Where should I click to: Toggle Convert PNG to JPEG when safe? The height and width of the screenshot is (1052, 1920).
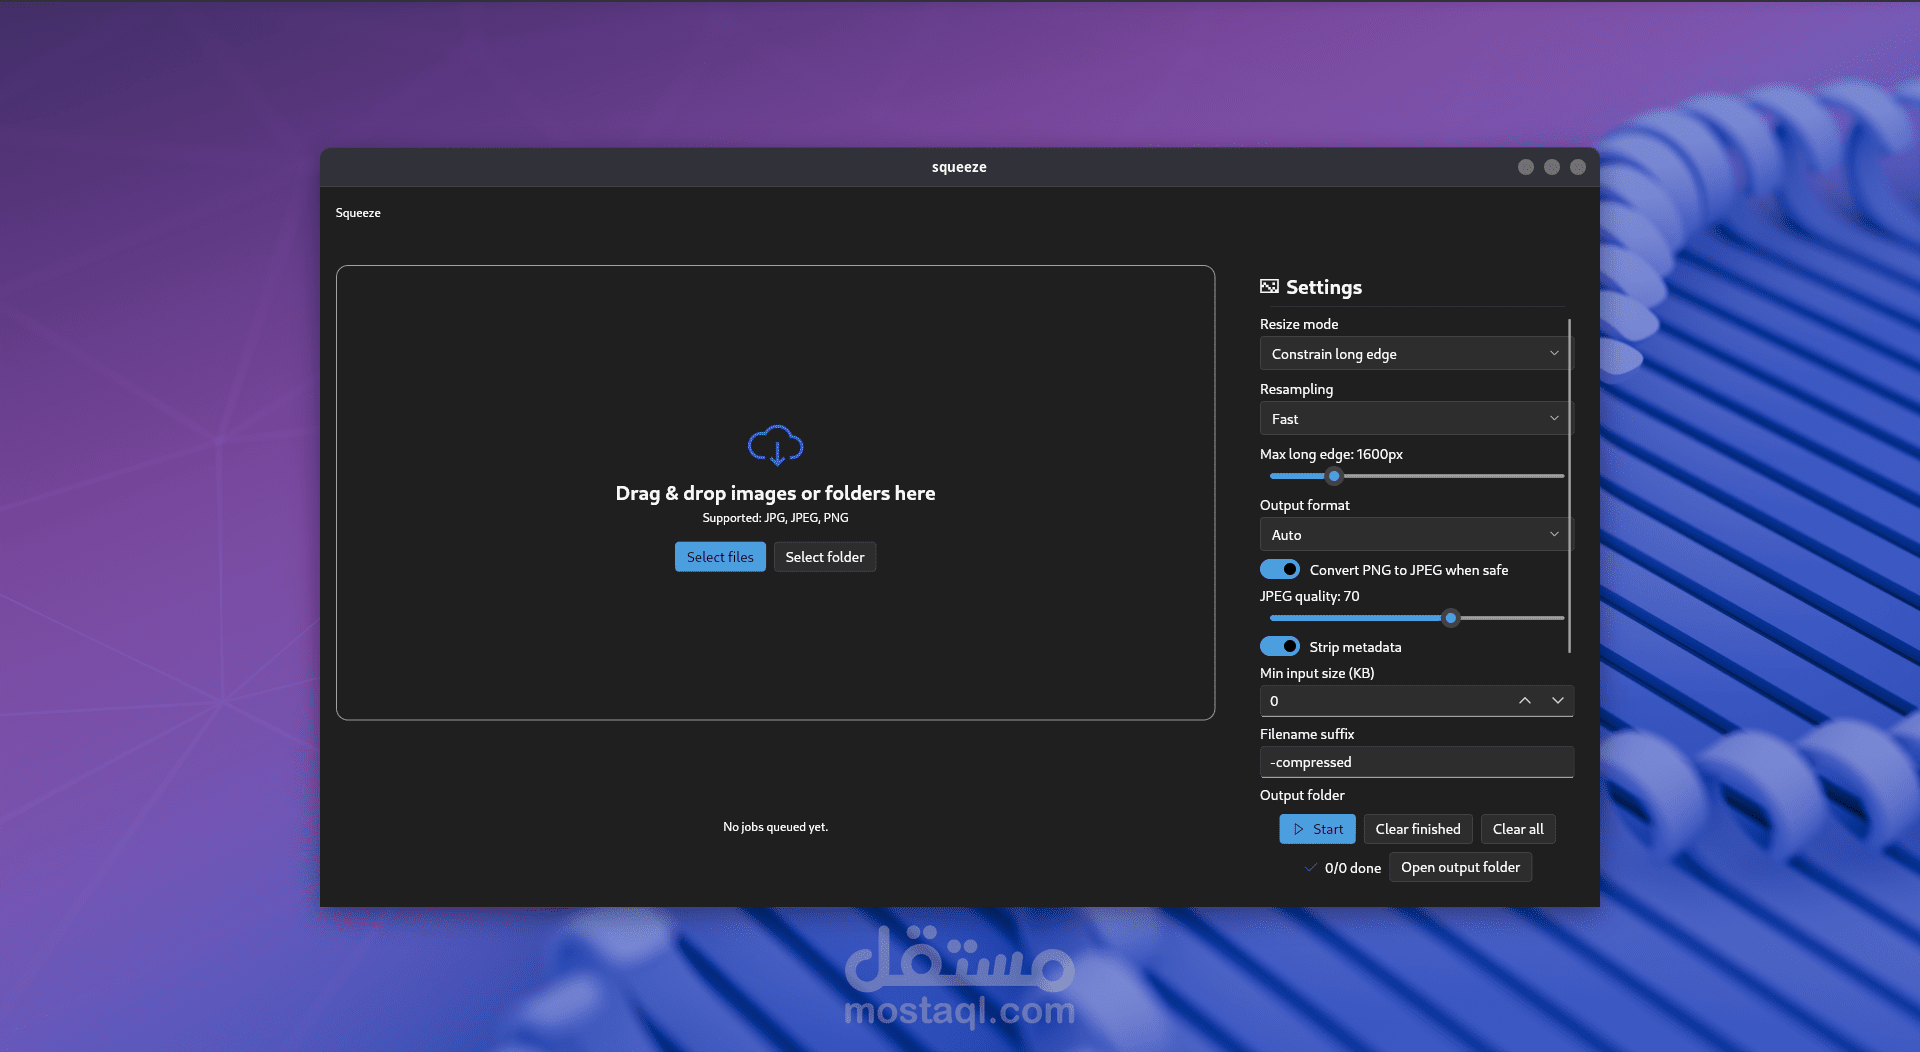(x=1280, y=569)
